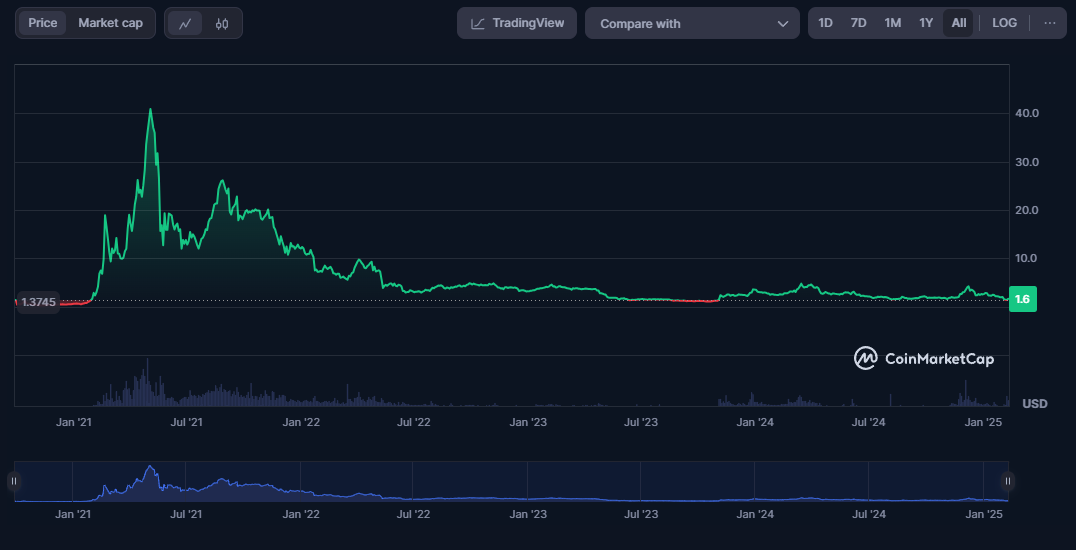This screenshot has height=550, width=1076.
Task: Select the Price view toggle
Action: 42,23
